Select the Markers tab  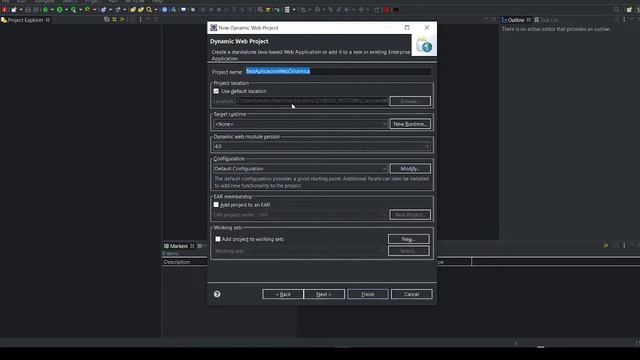pyautogui.click(x=179, y=246)
